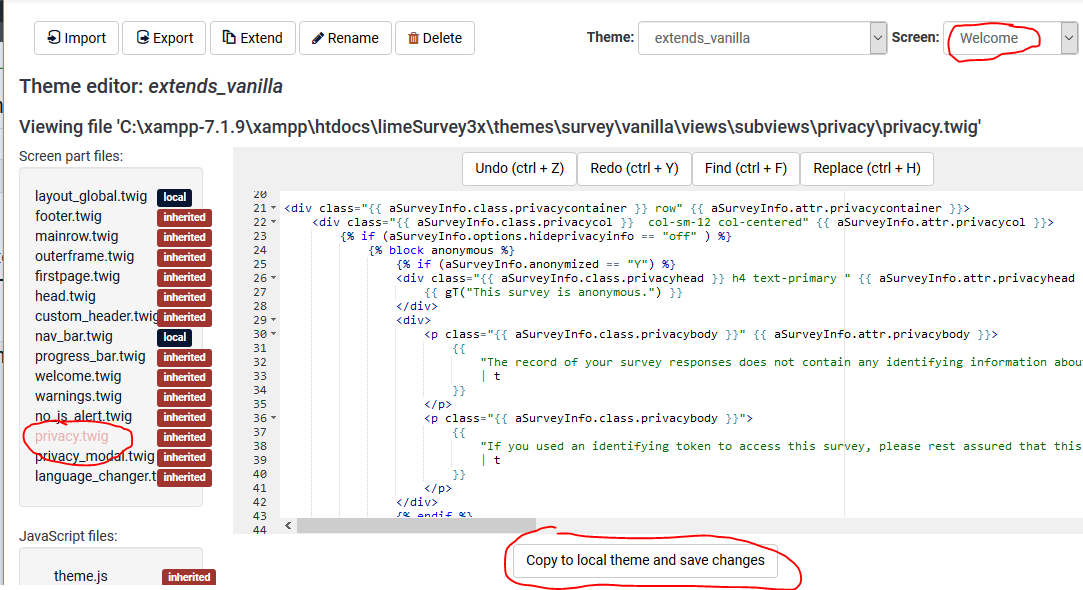Open the Screen dropdown showing Welcome
This screenshot has height=590, width=1083.
click(1010, 38)
